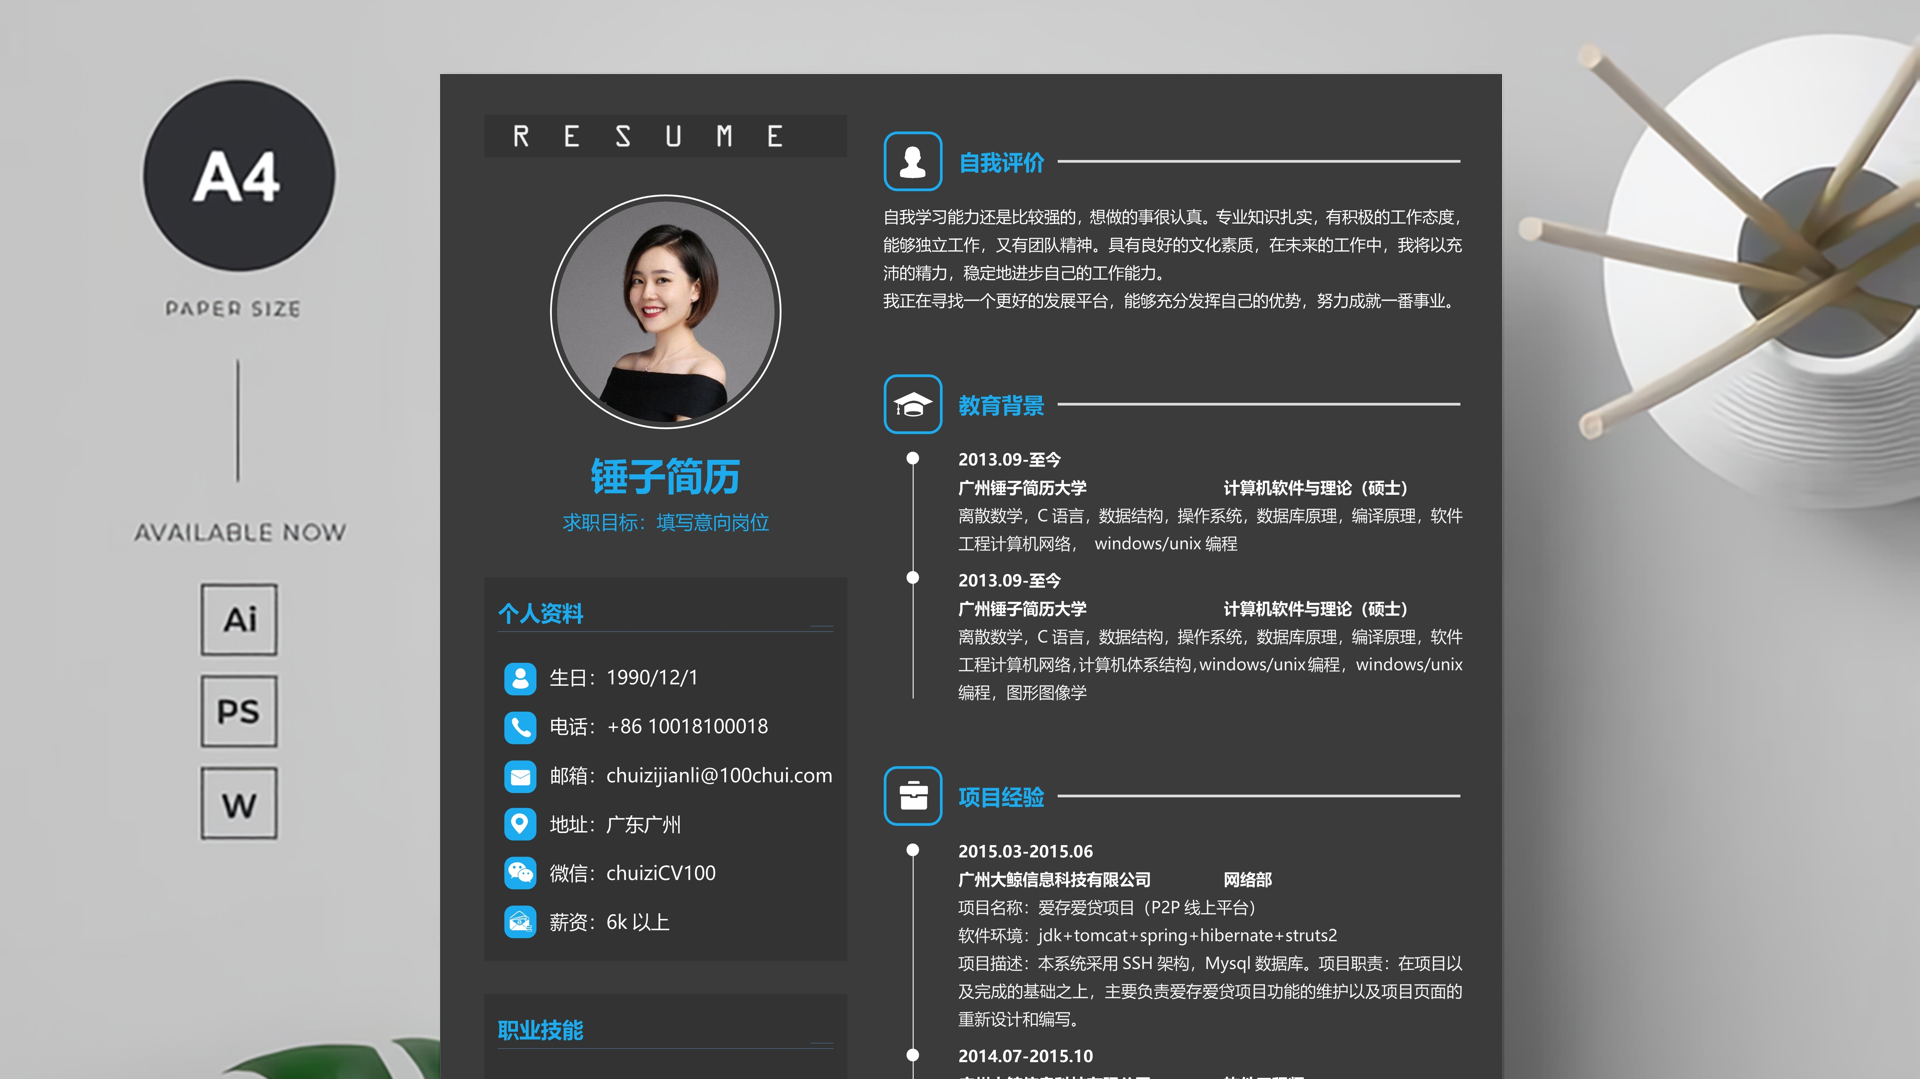
Task: Click the 自我评价 section title
Action: (x=1001, y=163)
